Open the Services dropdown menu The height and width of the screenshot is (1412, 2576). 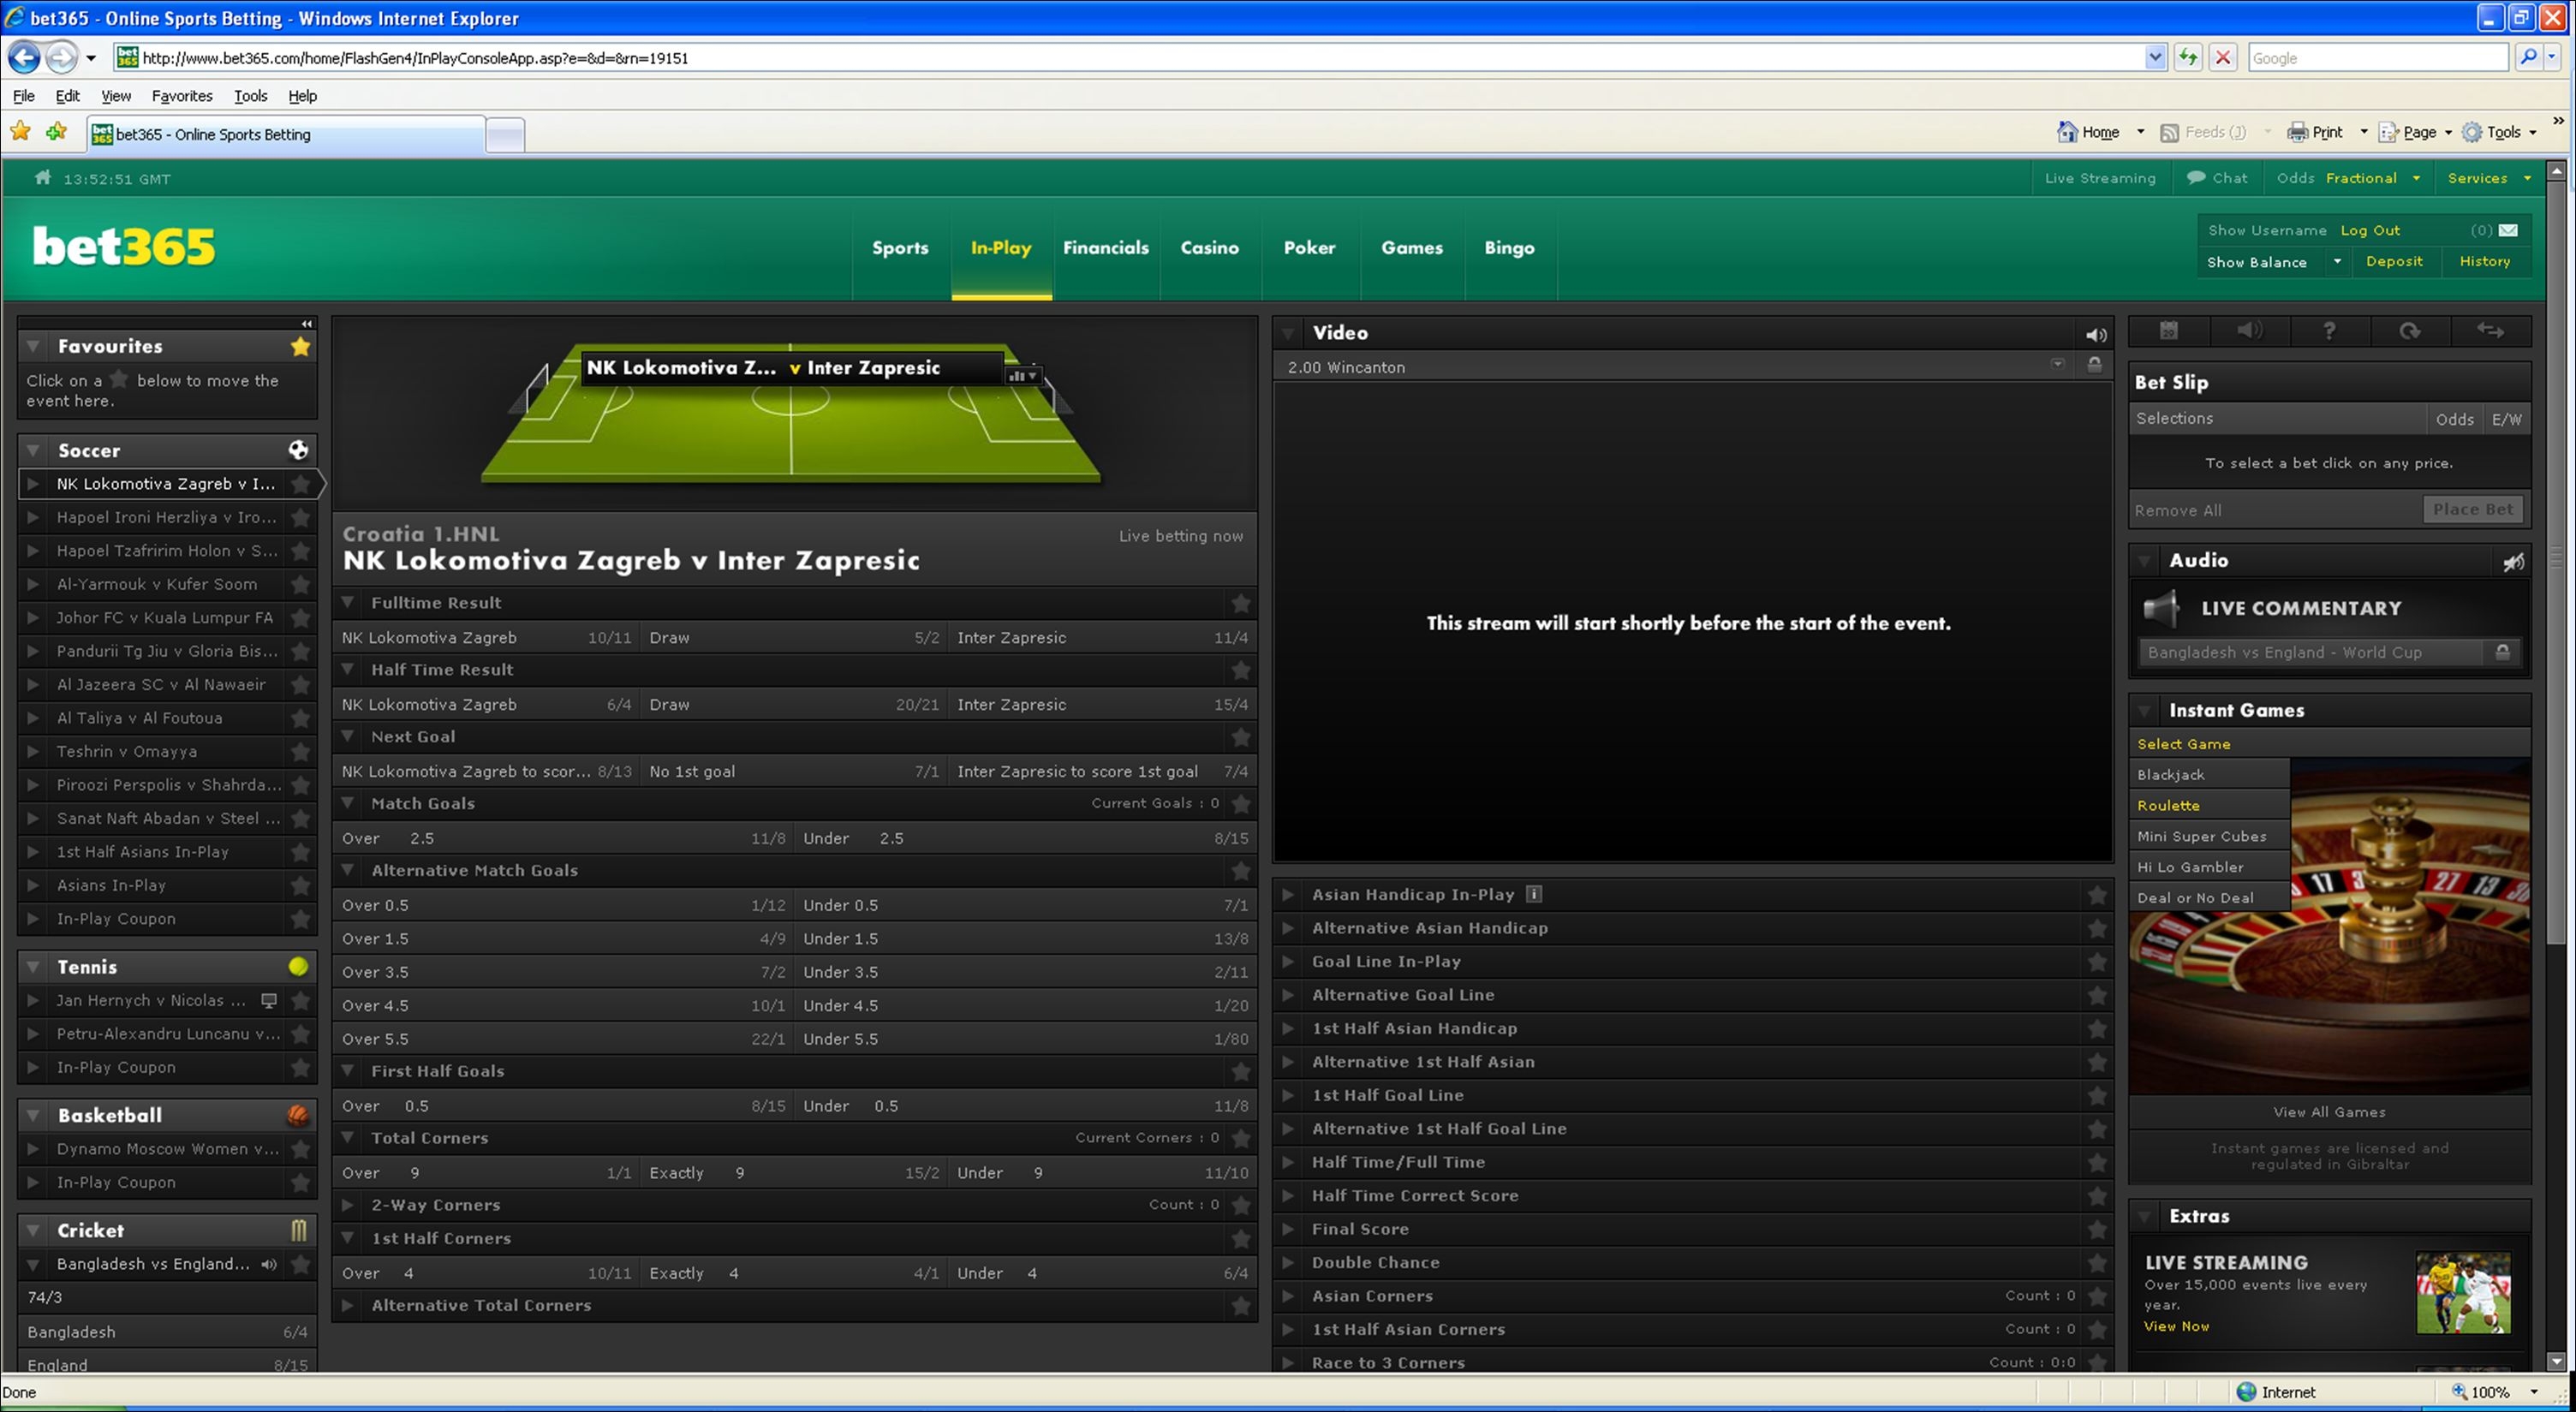(2488, 178)
